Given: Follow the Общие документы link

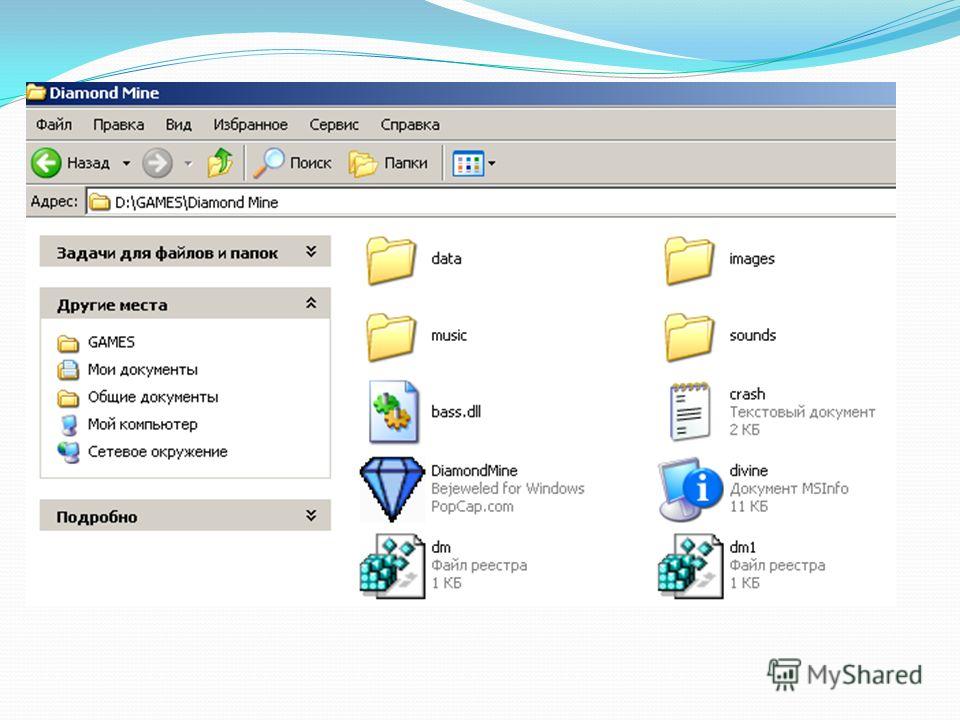Looking at the screenshot, I should tap(153, 397).
